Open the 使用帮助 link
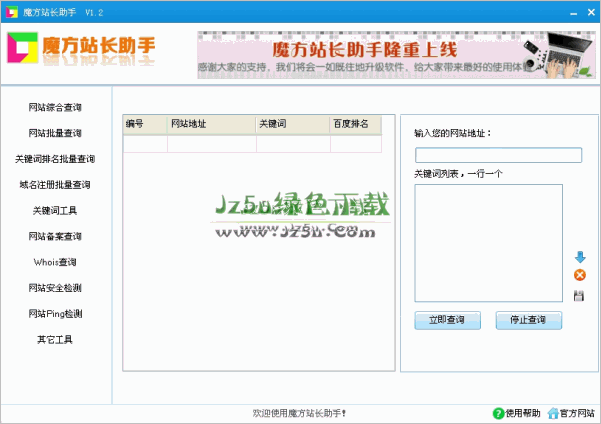Viewport: 601px width, 424px height. point(523,413)
